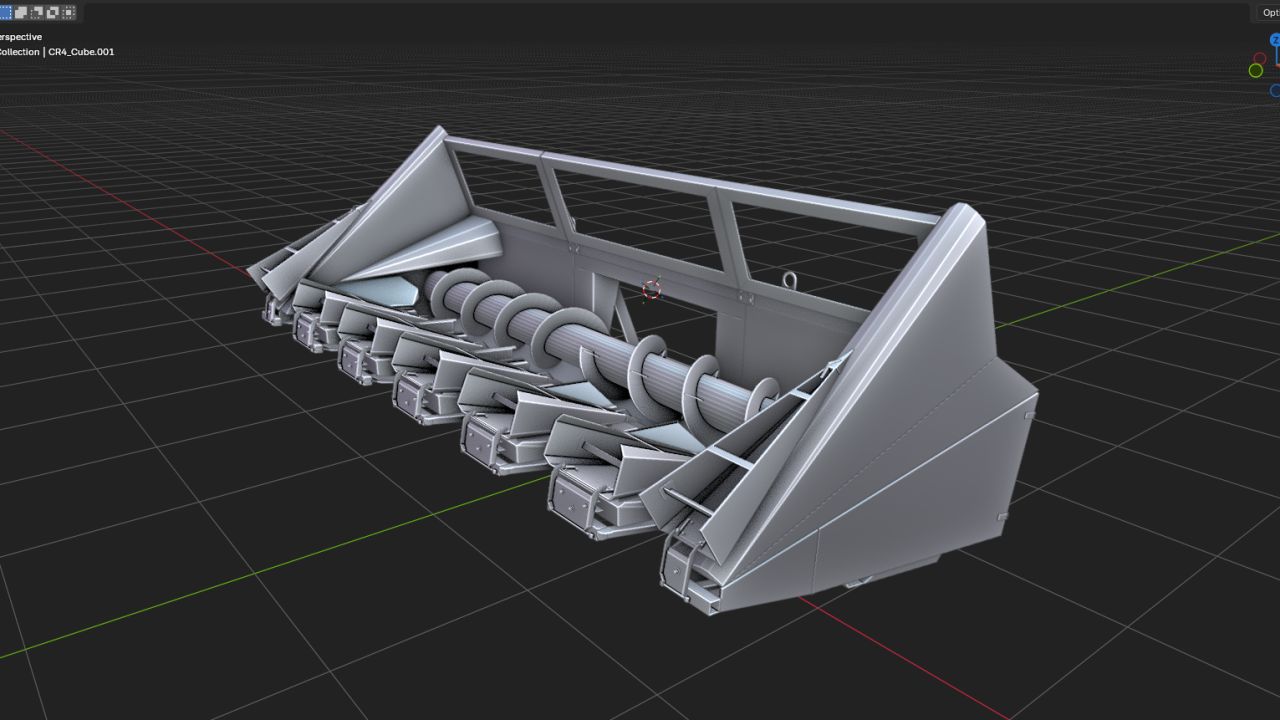Select the Extend Selection mode icon
Image resolution: width=1280 pixels, height=720 pixels.
[20, 12]
